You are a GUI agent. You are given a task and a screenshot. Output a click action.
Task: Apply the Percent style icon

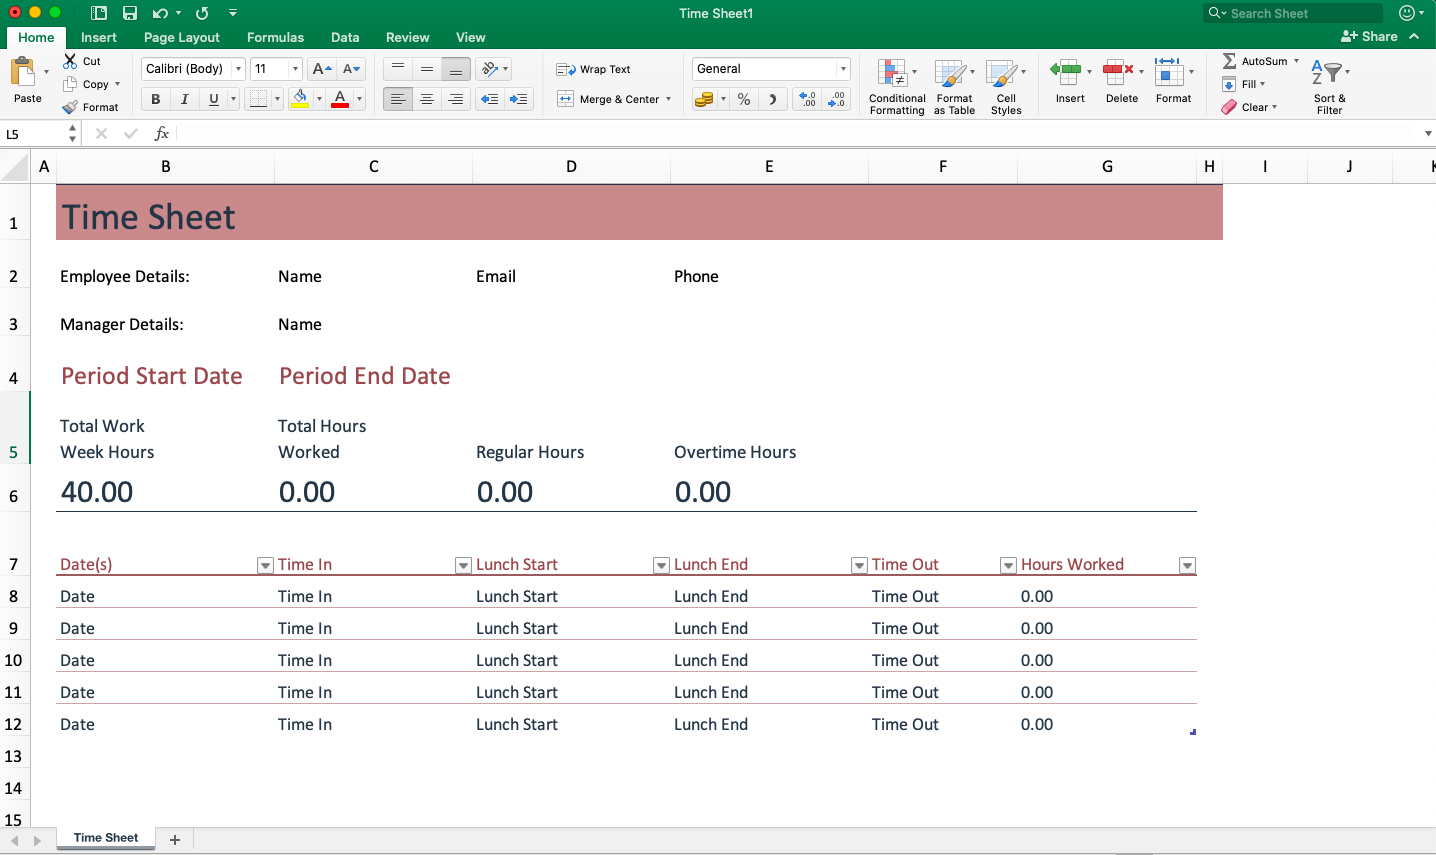tap(744, 100)
